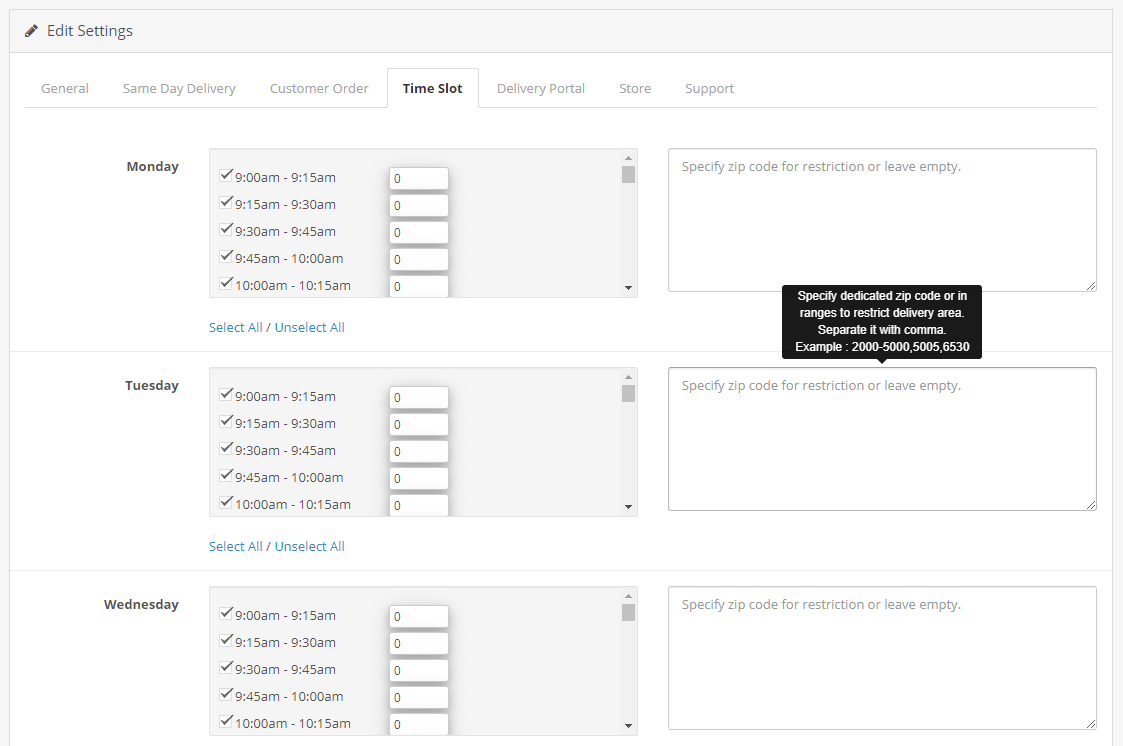The image size is (1123, 746).
Task: Uncheck Monday 9:15am - 9:30am slot
Action: pyautogui.click(x=226, y=202)
